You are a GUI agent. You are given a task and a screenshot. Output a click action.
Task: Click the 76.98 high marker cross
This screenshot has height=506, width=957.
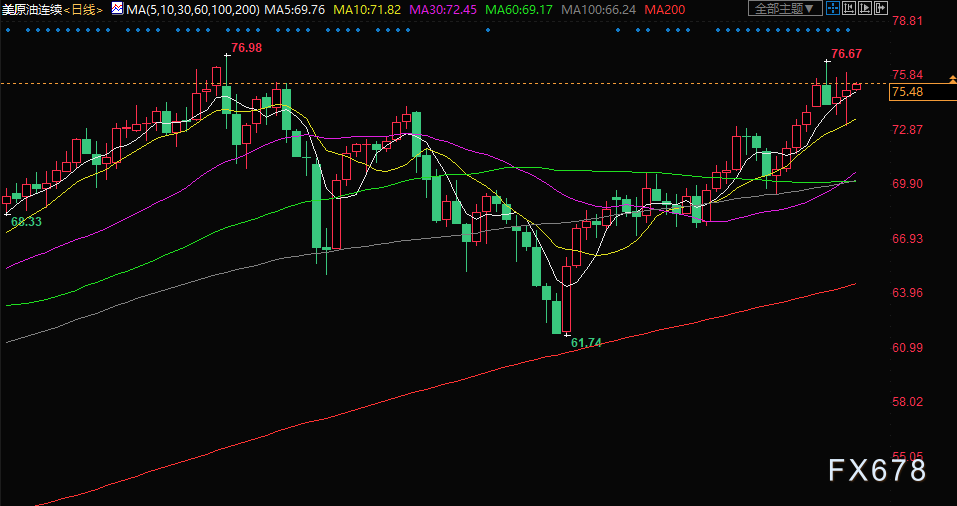227,56
